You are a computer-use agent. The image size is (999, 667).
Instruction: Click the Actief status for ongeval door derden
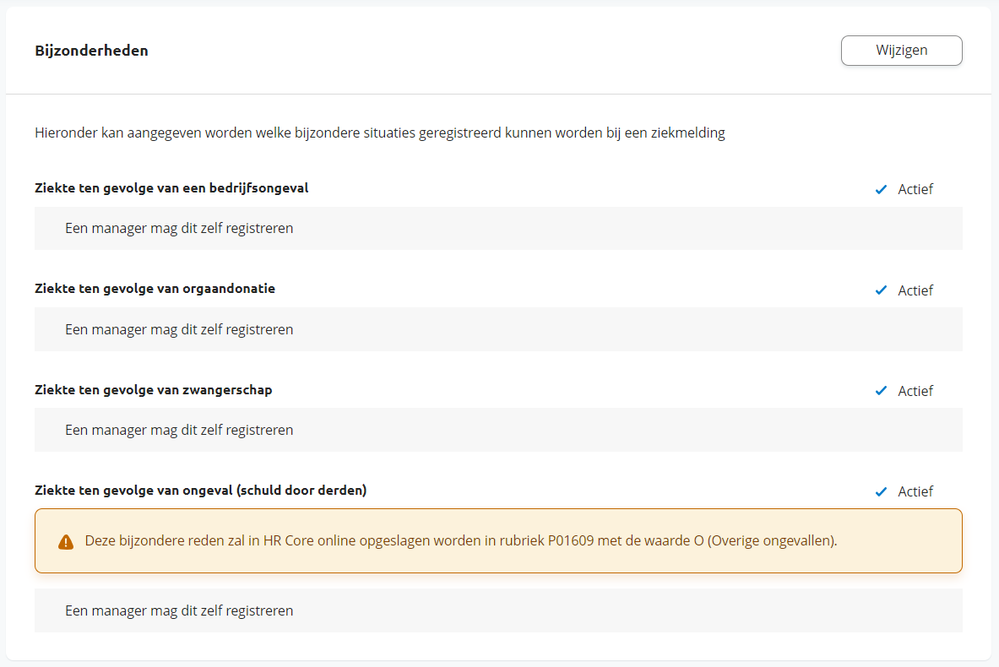(915, 492)
